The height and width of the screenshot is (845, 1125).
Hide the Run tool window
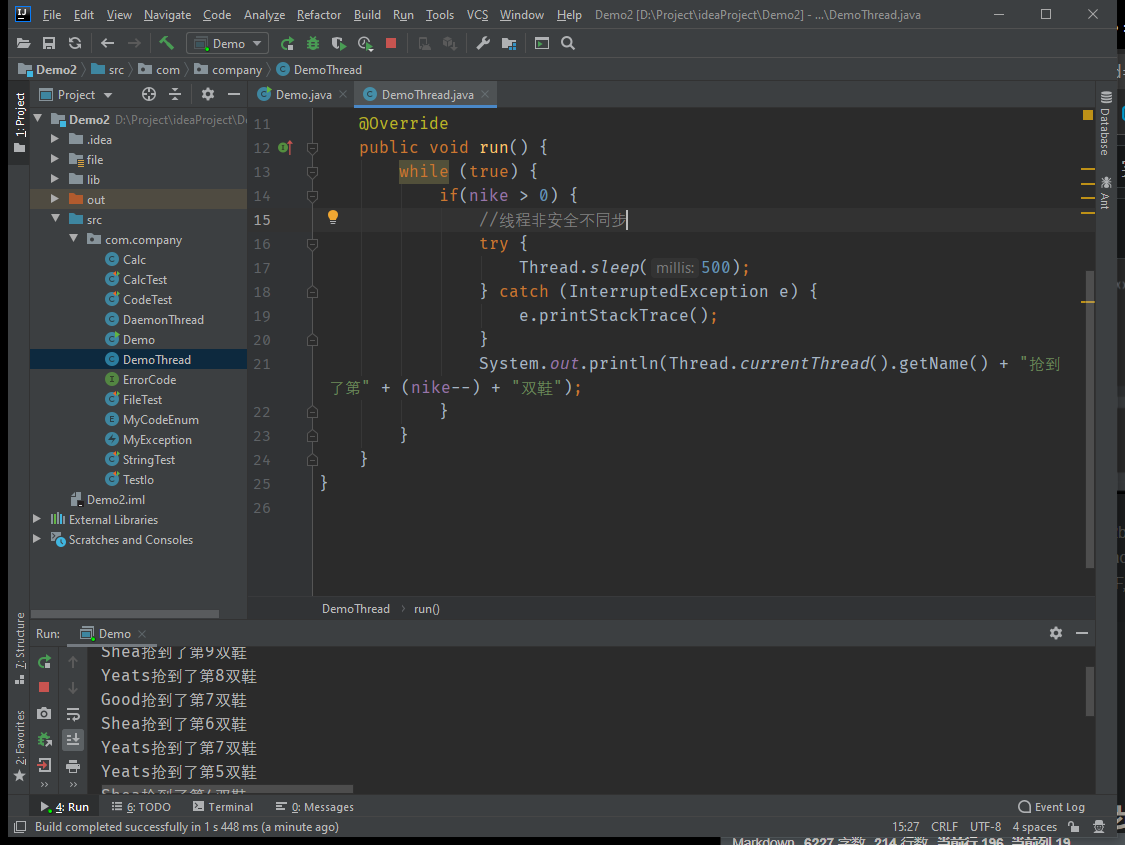1082,633
